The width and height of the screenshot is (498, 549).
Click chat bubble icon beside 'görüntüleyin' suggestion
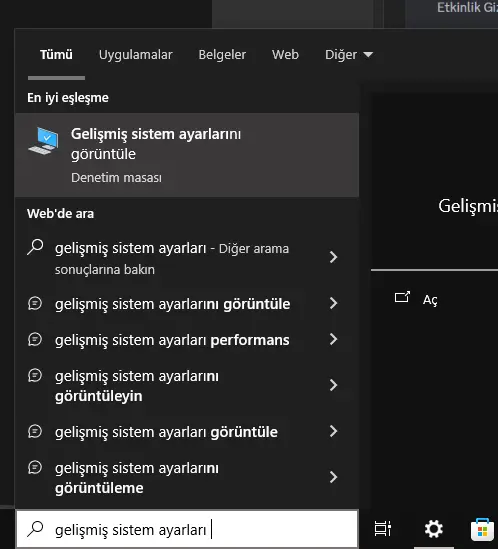[x=35, y=375]
